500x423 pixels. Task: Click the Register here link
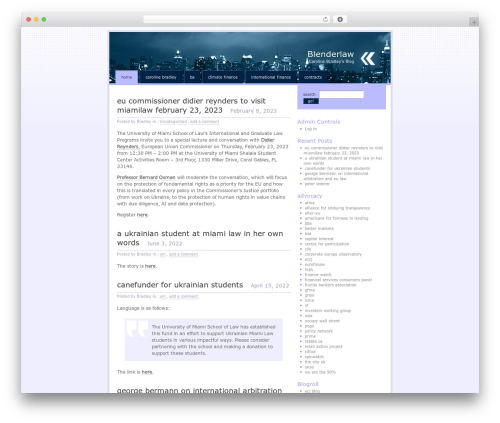142,215
